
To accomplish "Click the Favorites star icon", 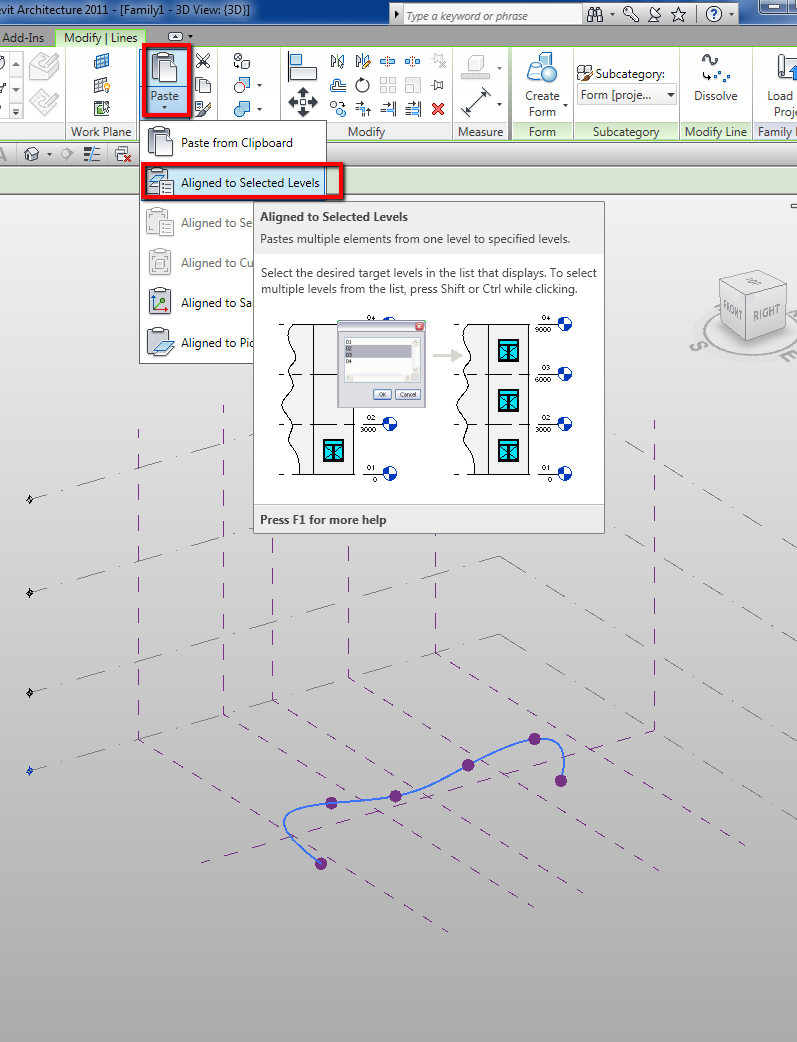I will (679, 15).
